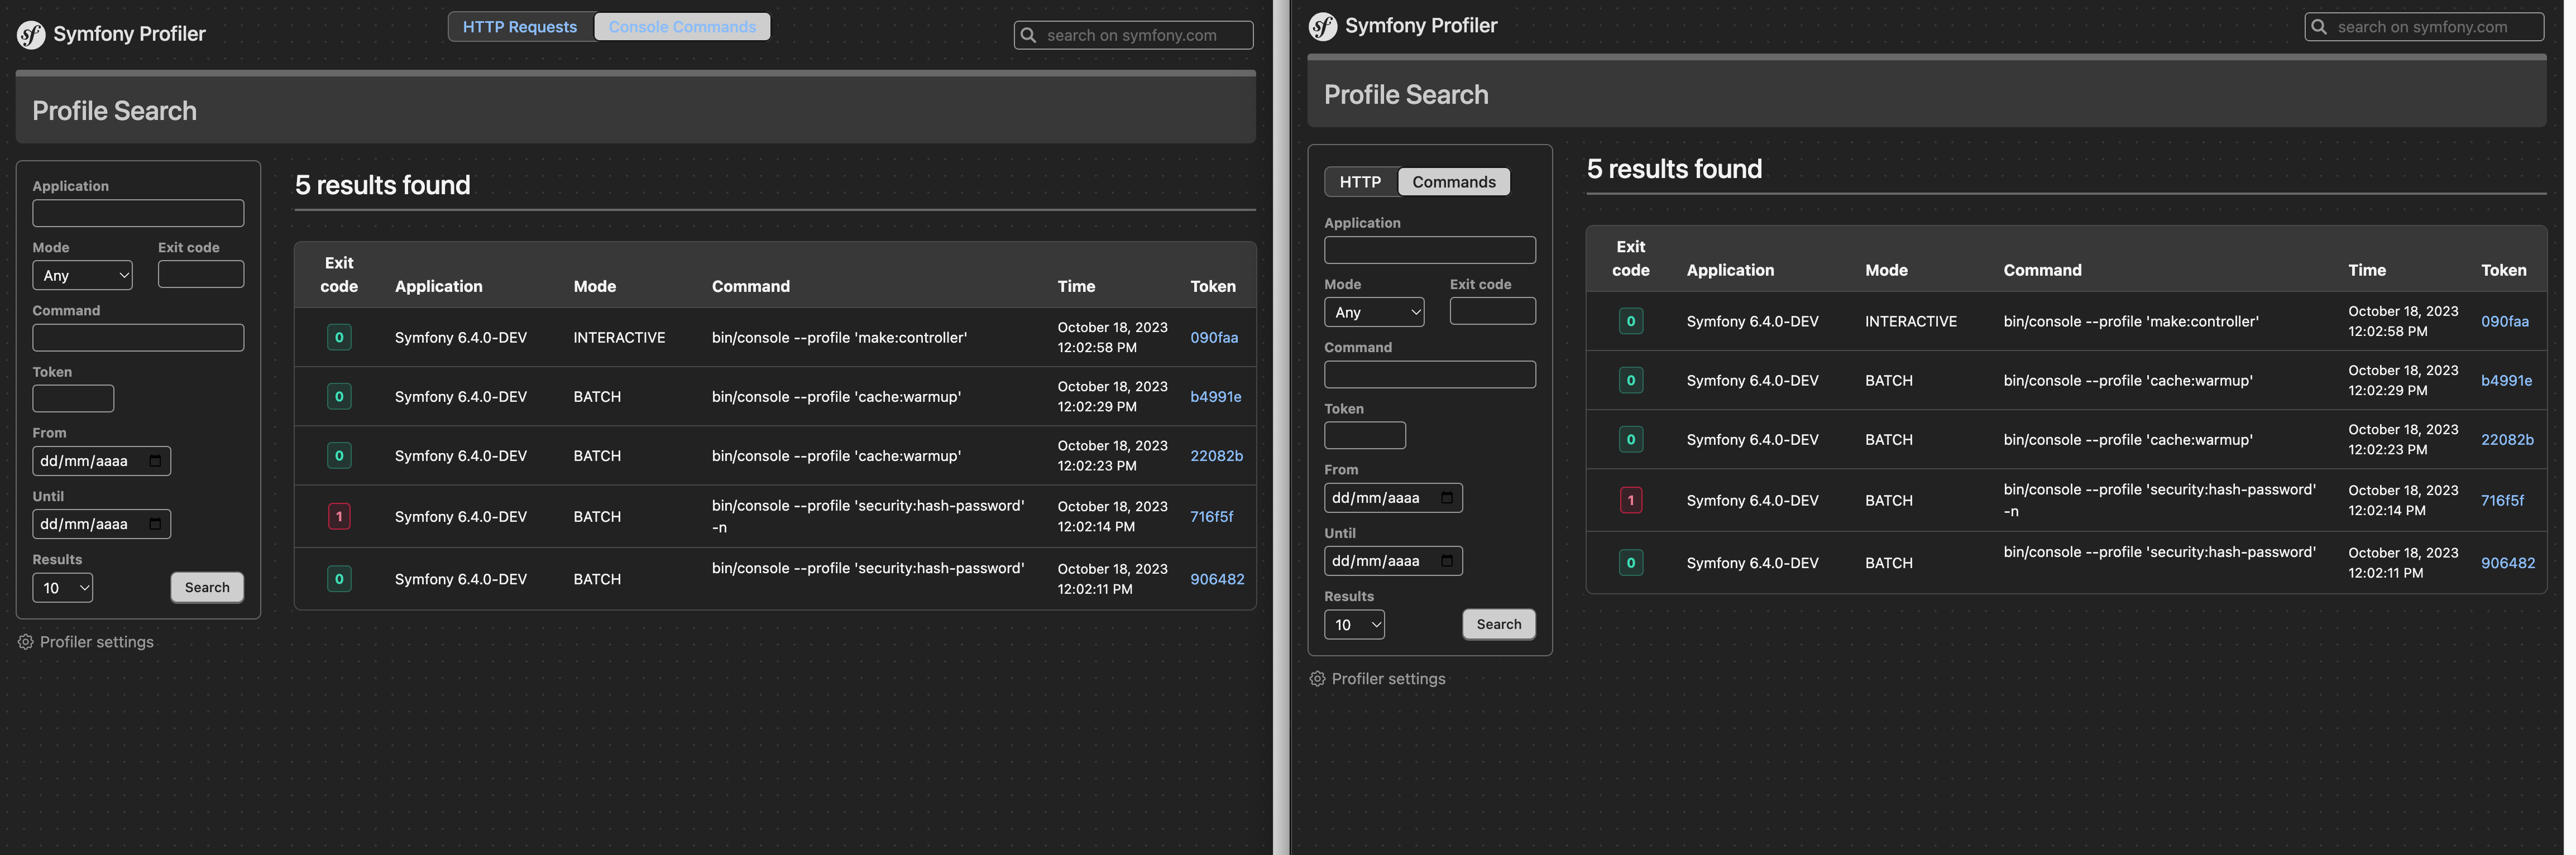Click 12:02:14 PM time cell in right table
Image resolution: width=2576 pixels, height=855 pixels.
pos(2402,501)
